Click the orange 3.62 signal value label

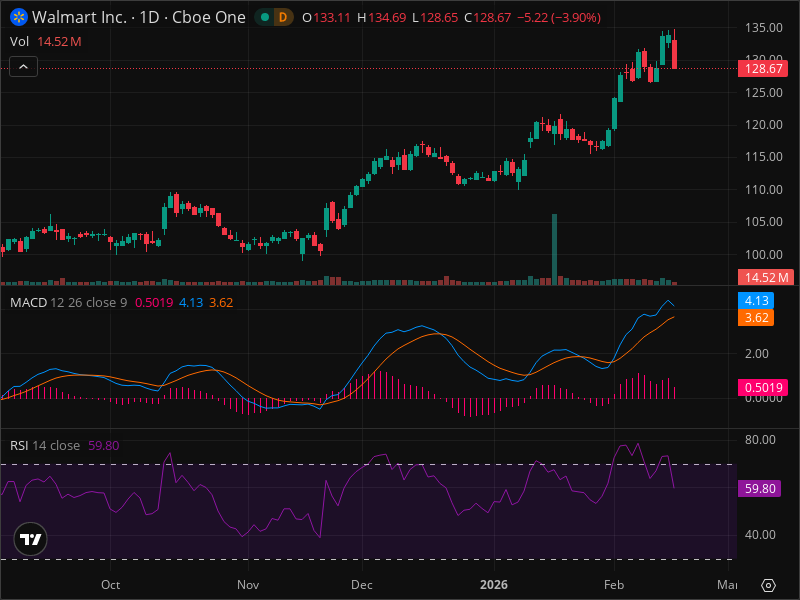[756, 317]
